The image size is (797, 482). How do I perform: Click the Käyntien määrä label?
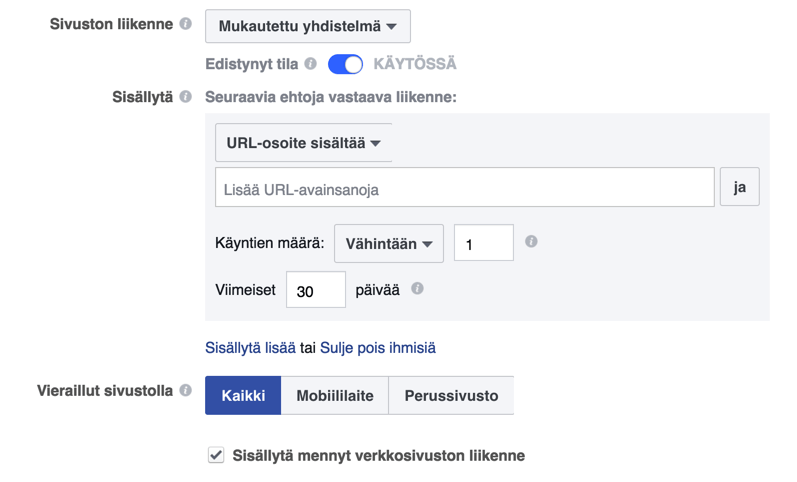tap(270, 243)
